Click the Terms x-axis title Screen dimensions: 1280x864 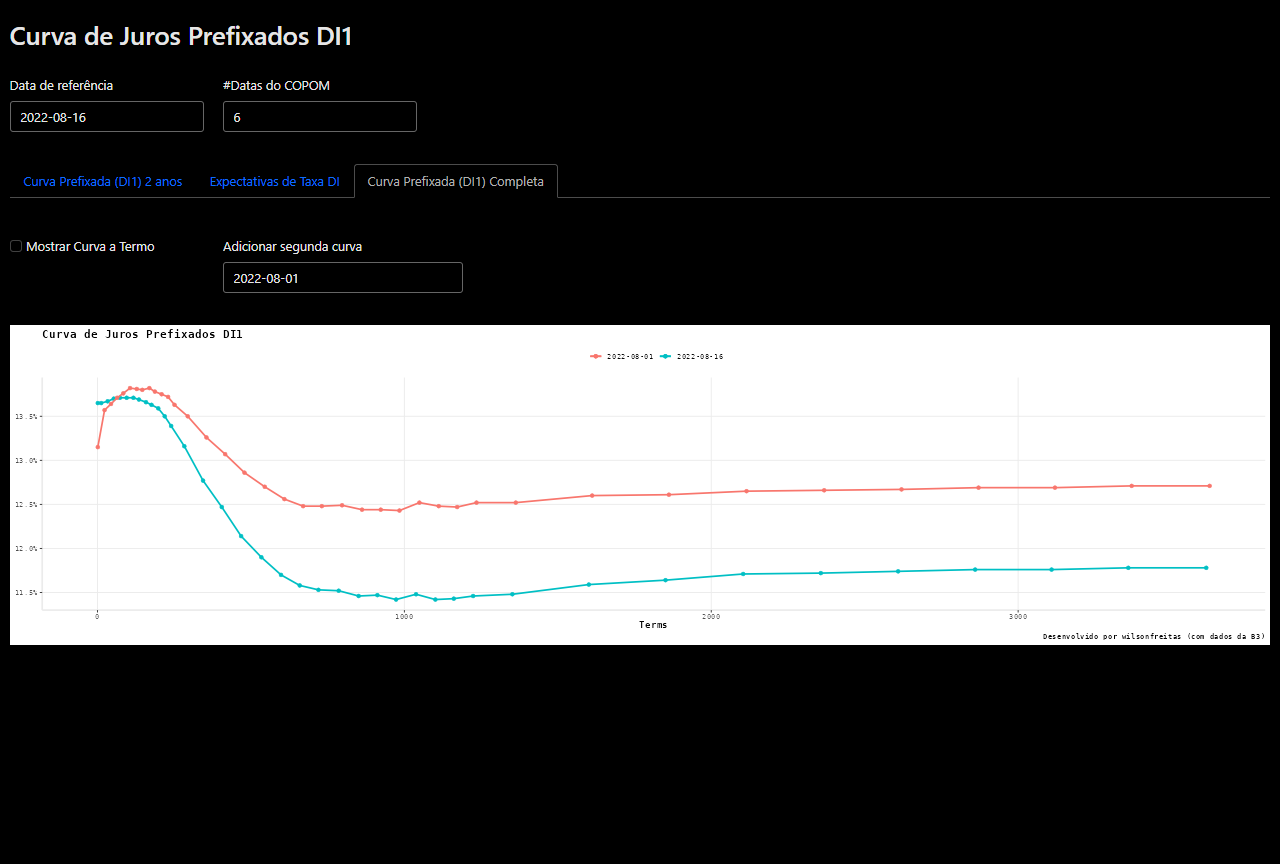pos(653,625)
